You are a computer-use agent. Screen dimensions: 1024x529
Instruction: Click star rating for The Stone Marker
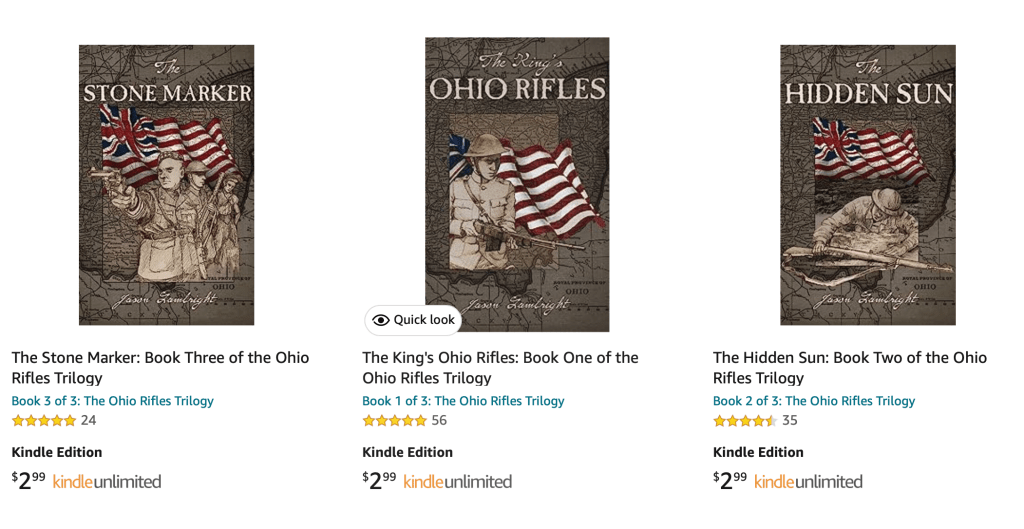tap(44, 421)
